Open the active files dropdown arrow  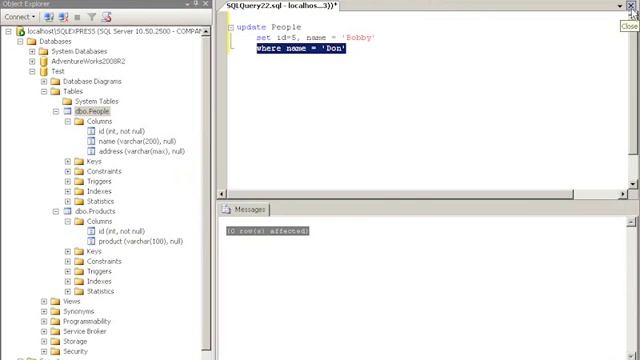point(620,6)
